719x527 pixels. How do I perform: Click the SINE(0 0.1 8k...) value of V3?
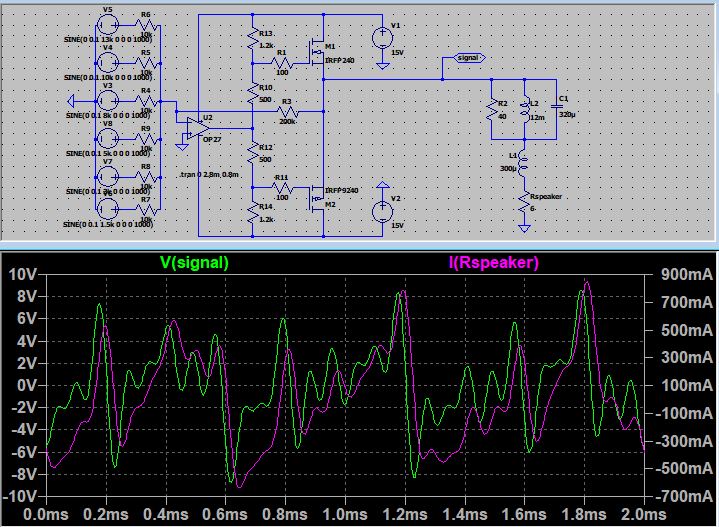click(x=108, y=116)
